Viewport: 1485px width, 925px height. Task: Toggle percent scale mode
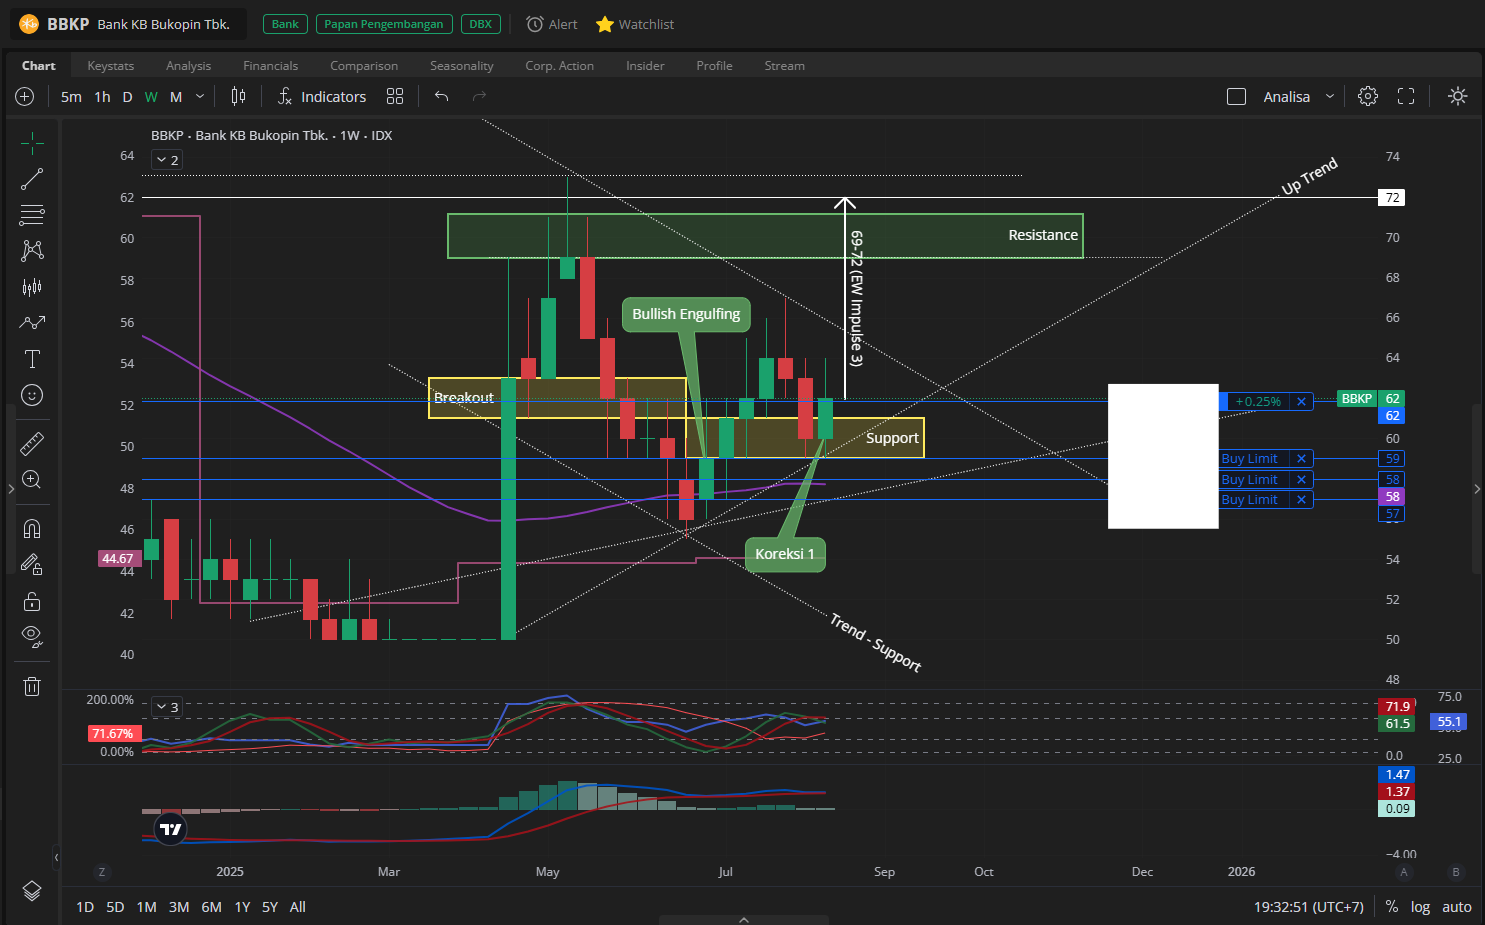pyautogui.click(x=1392, y=907)
